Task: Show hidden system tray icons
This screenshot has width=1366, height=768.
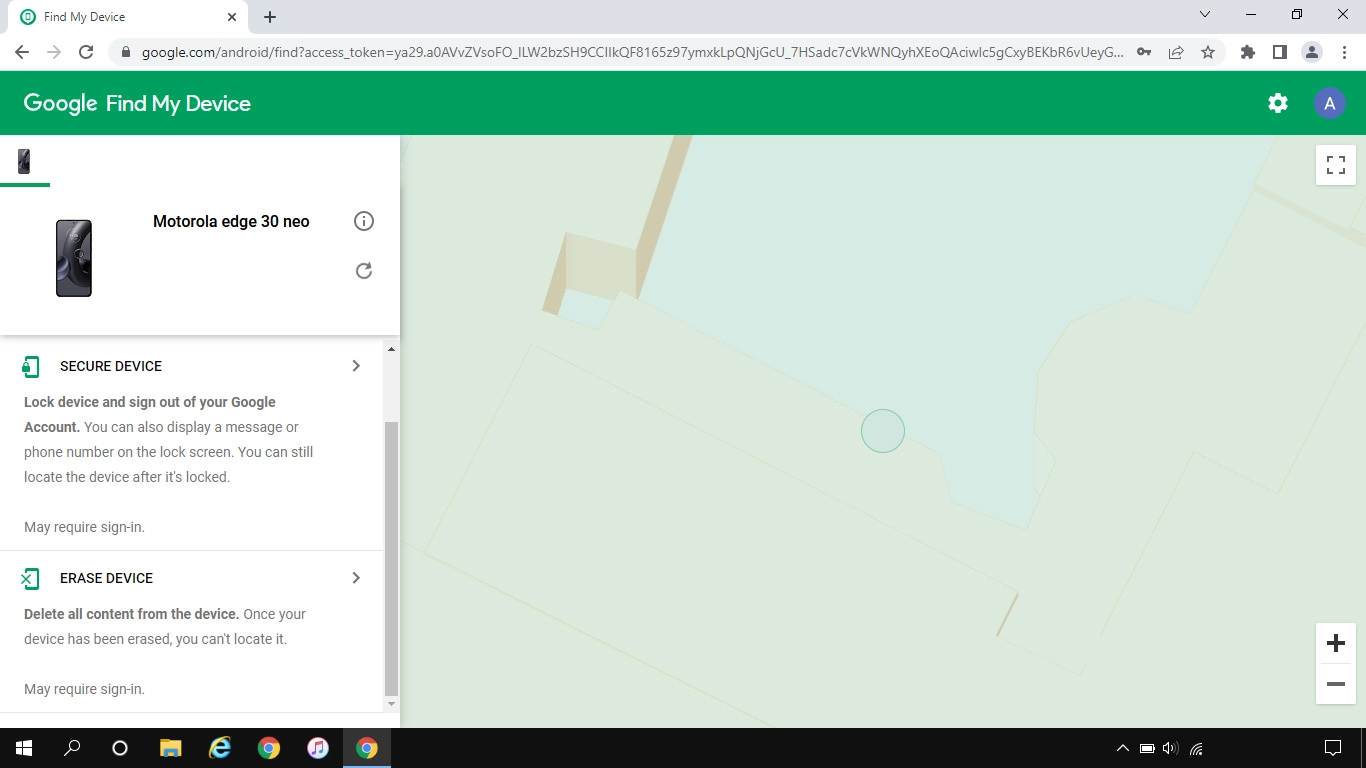Action: pos(1122,747)
